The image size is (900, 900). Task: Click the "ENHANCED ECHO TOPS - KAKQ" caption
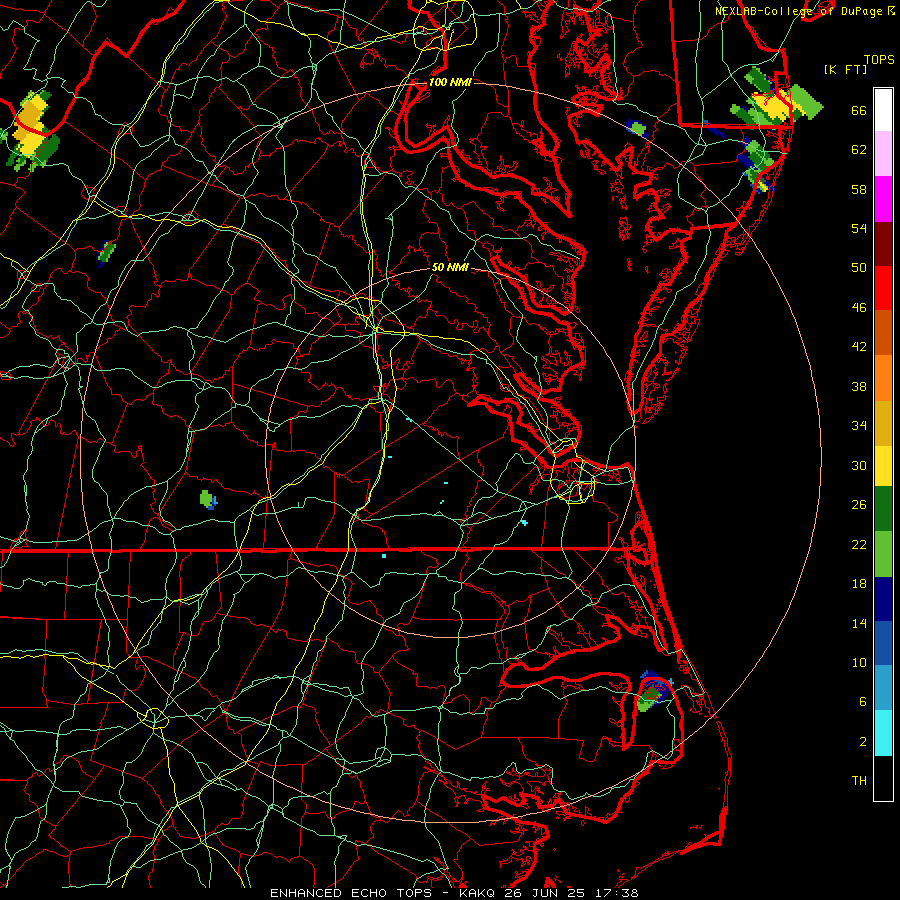click(384, 893)
